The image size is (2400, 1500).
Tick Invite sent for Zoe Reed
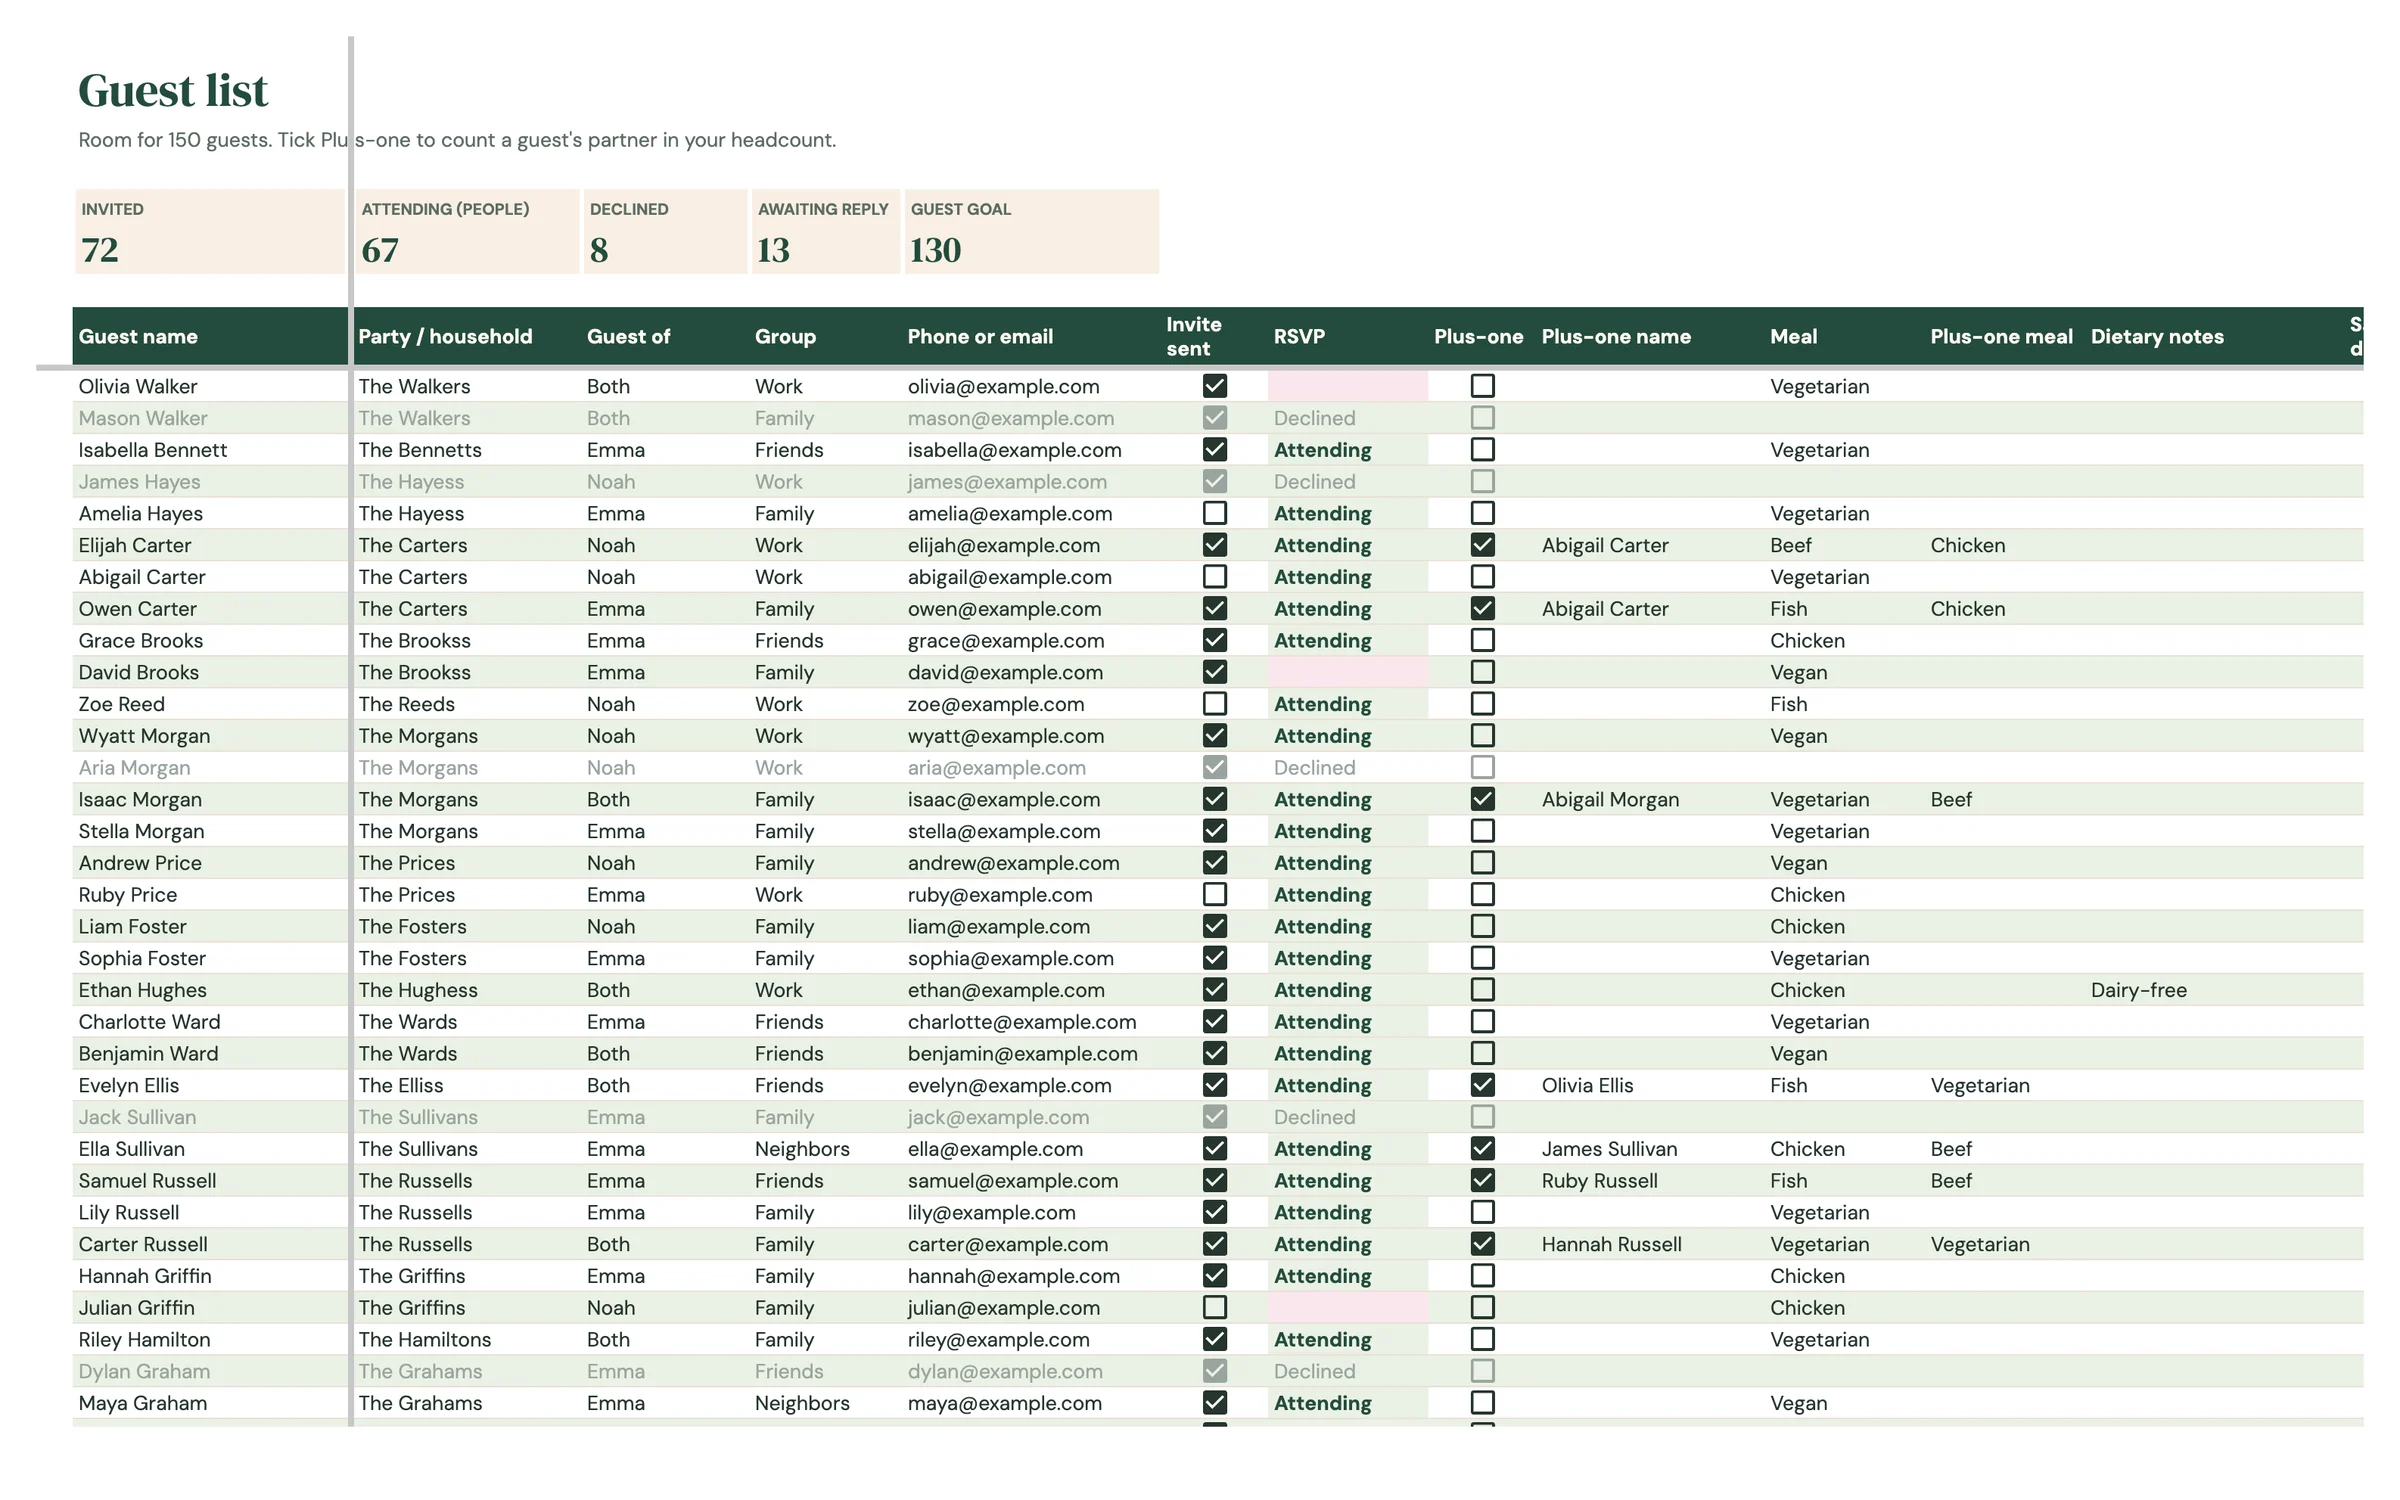tap(1214, 704)
